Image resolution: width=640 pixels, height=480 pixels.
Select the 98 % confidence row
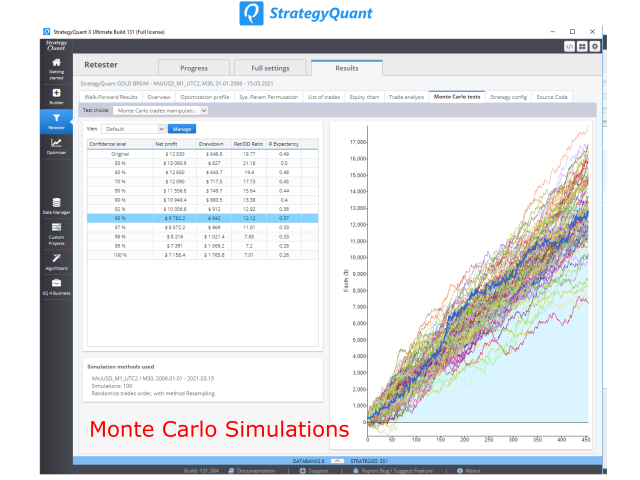point(203,237)
